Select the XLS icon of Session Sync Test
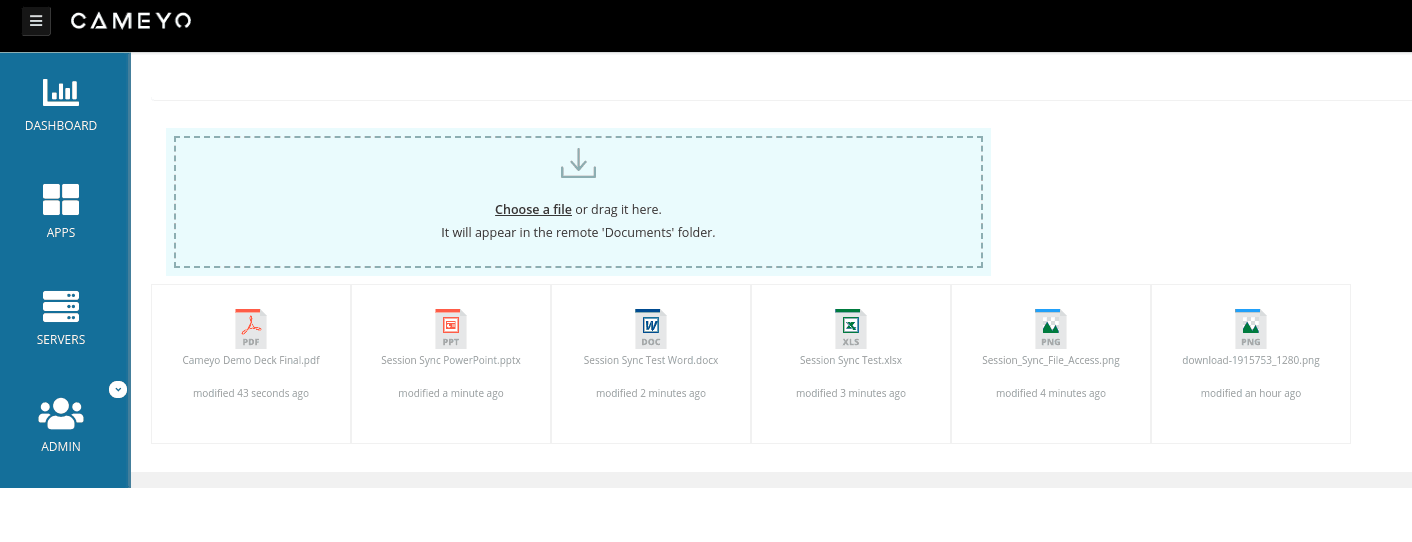 coord(851,328)
